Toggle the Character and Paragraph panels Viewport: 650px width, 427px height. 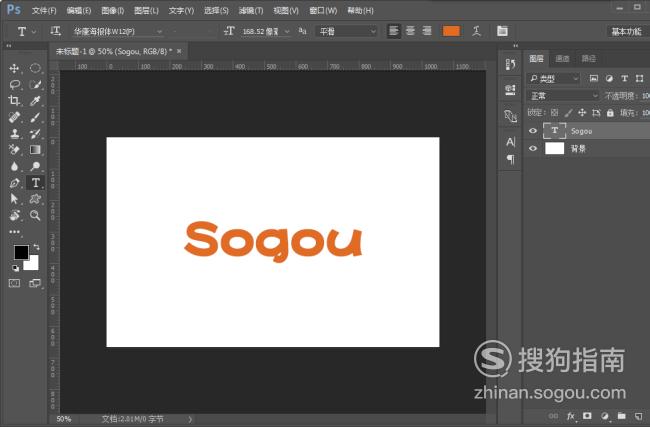coord(502,31)
